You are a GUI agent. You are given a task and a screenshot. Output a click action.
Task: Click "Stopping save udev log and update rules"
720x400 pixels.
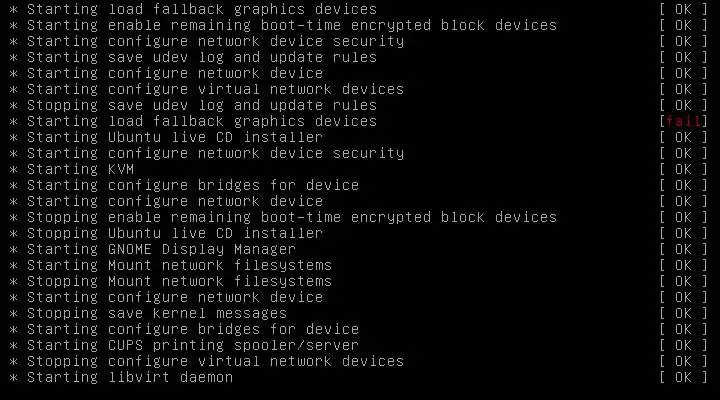(201, 105)
